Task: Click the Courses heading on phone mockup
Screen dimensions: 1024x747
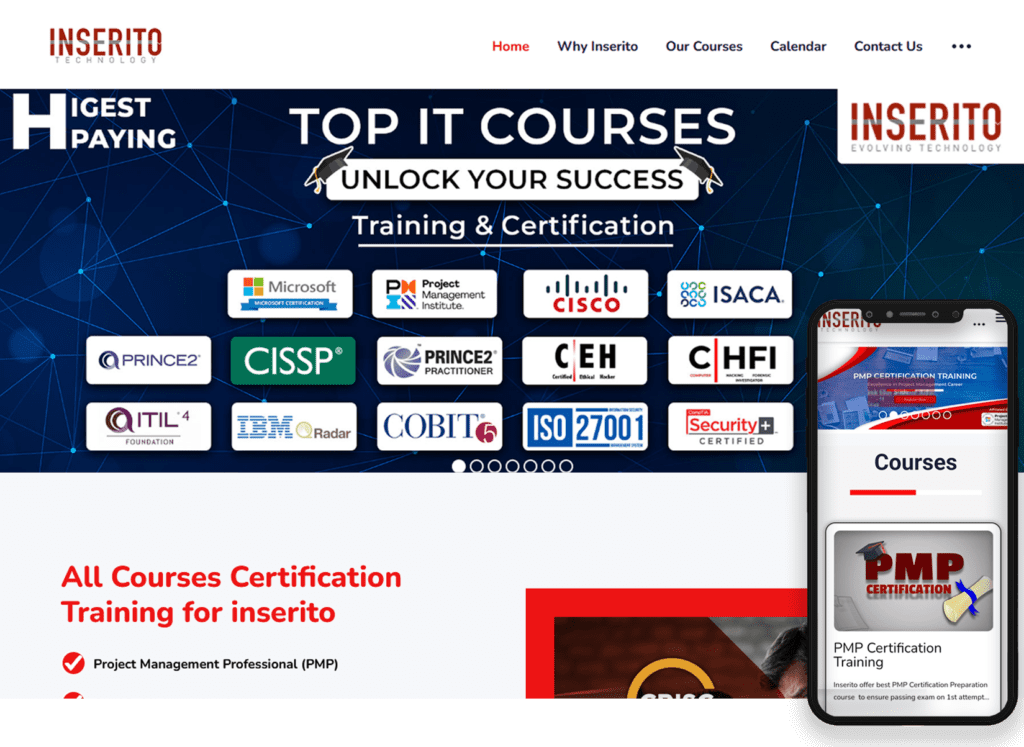Action: coord(915,462)
